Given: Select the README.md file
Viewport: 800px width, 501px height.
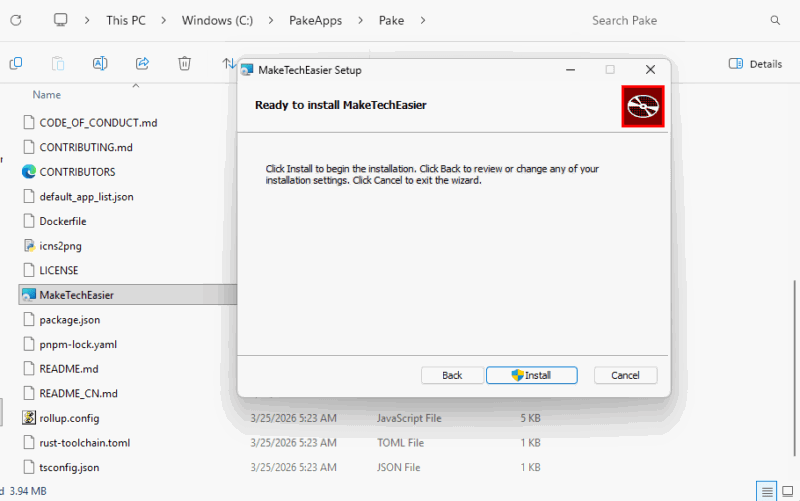Looking at the screenshot, I should click(x=69, y=369).
